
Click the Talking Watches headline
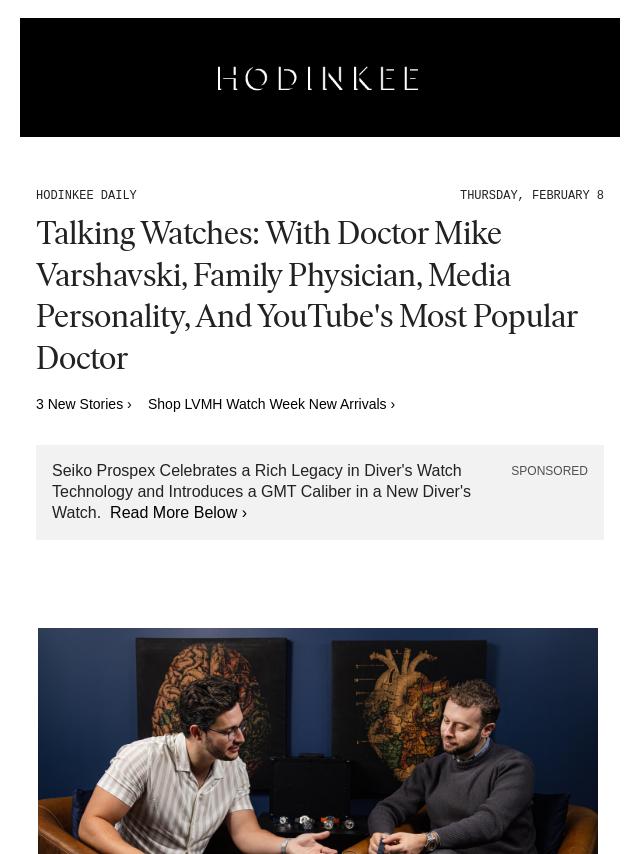coord(307,295)
